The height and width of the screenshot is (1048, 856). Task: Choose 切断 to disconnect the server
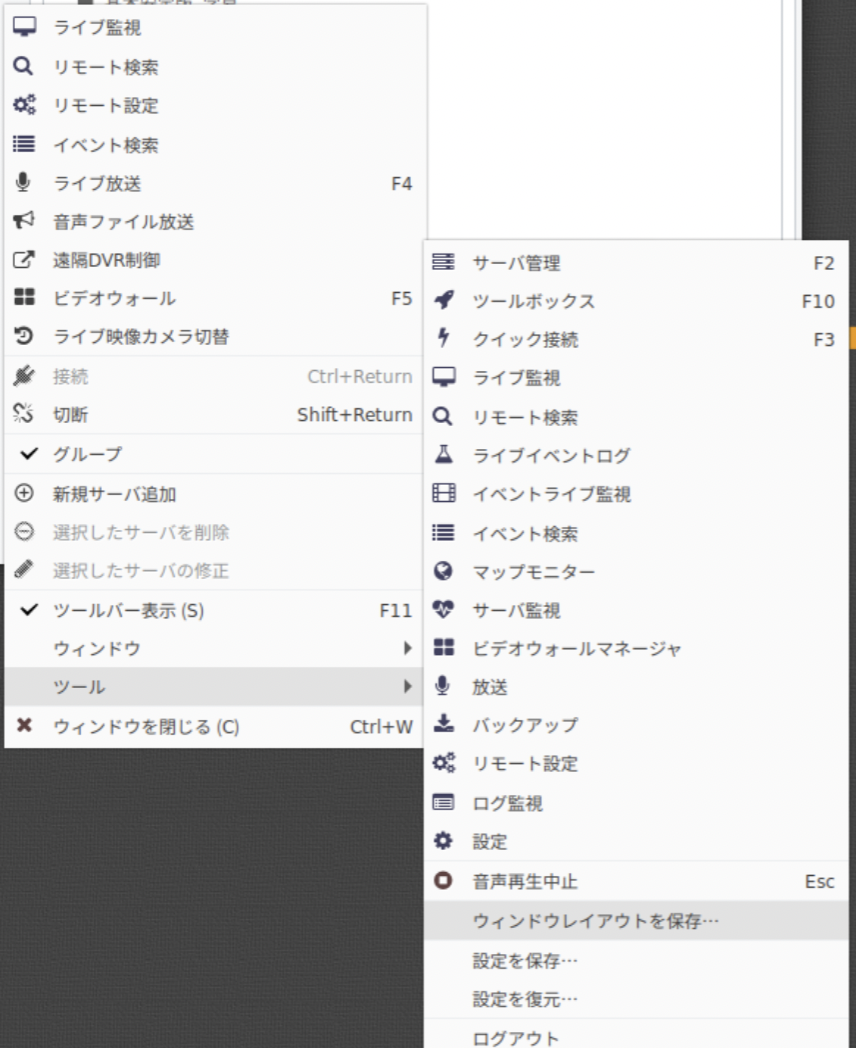[70, 415]
